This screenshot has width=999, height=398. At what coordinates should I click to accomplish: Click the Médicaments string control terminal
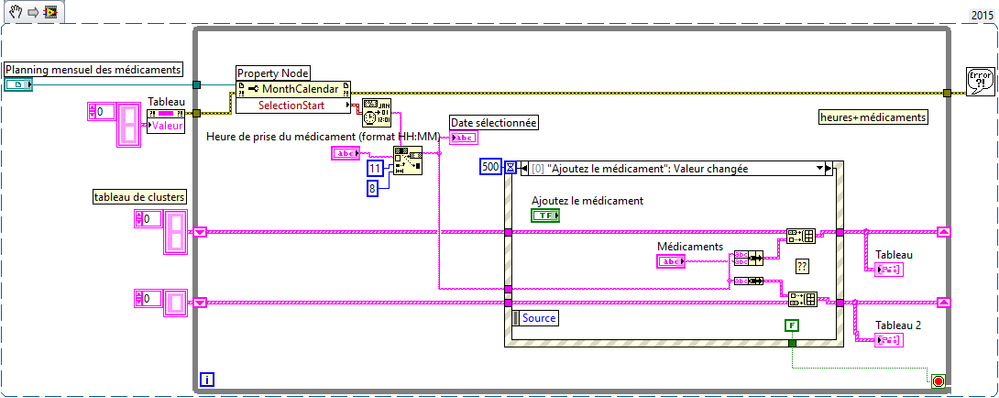pyautogui.click(x=670, y=260)
